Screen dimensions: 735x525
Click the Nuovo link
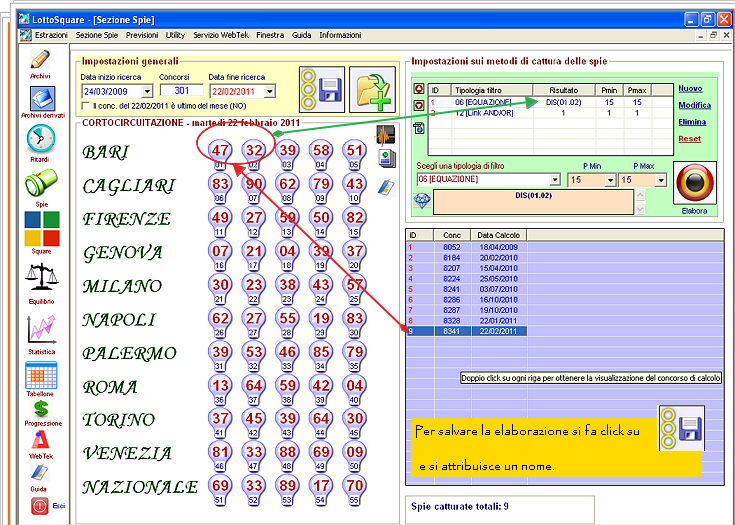tap(690, 89)
